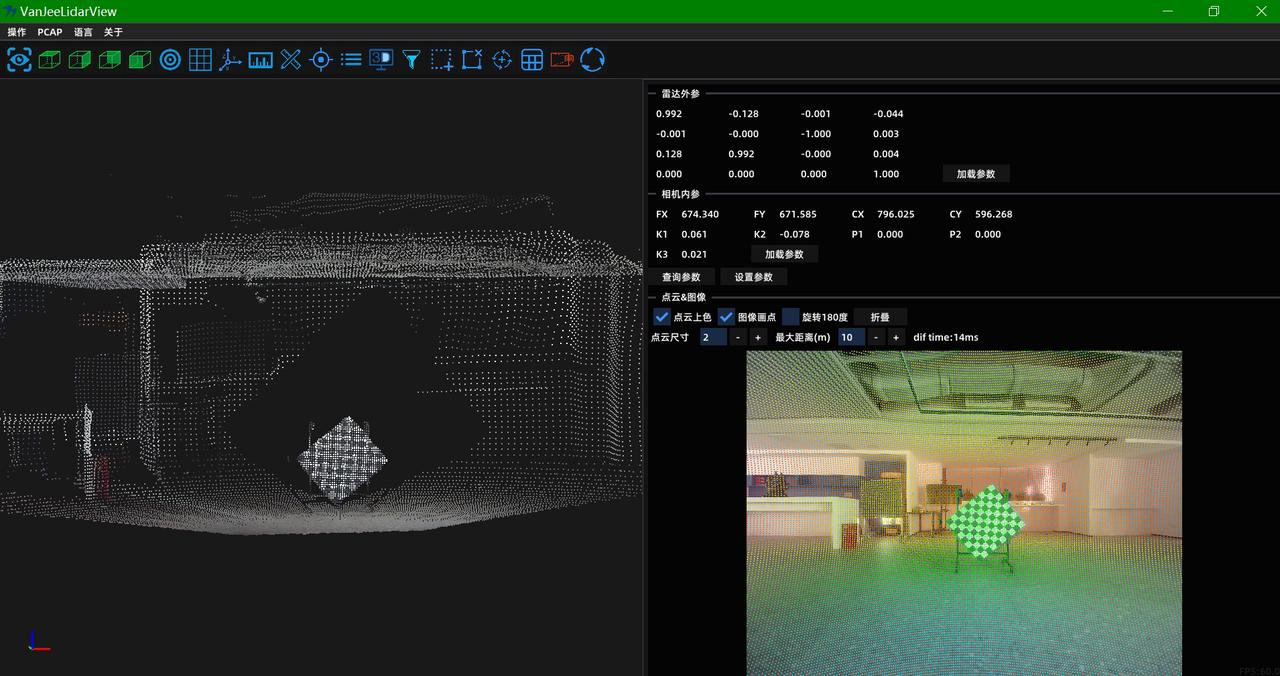
Task: Enable the 旋转180度 checkbox
Action: [x=790, y=317]
